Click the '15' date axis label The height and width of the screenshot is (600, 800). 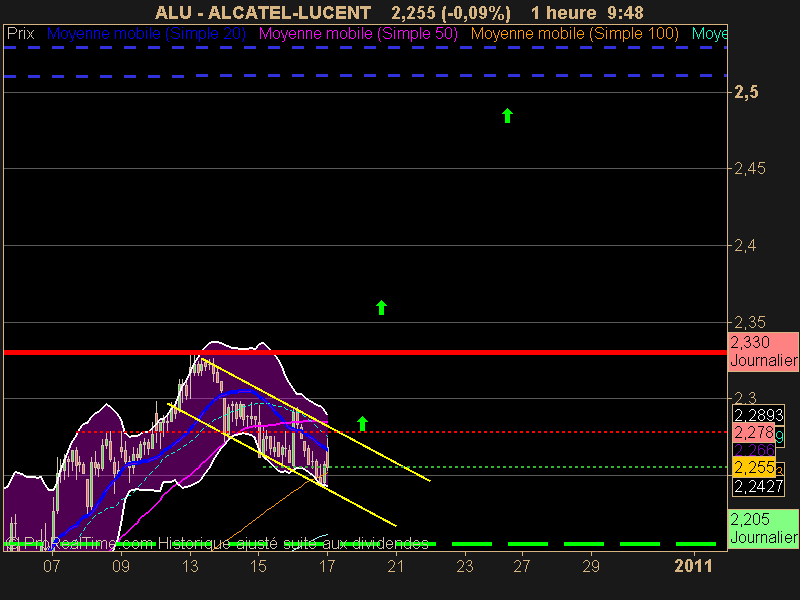[x=258, y=566]
